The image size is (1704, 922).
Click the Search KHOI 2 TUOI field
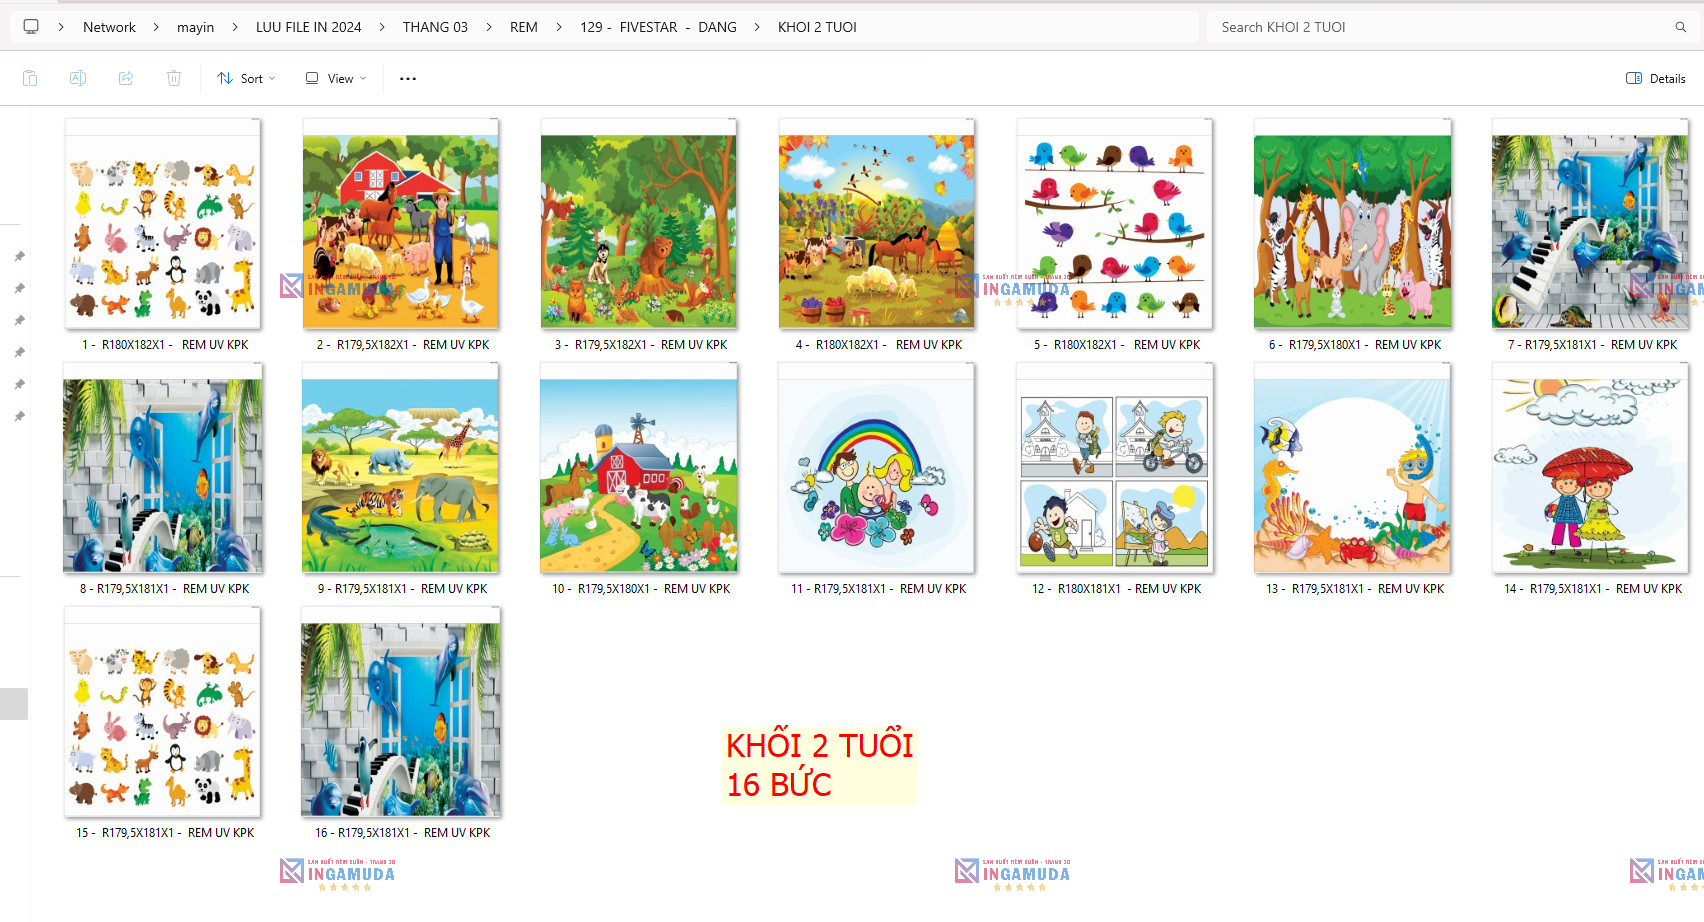(x=1440, y=27)
